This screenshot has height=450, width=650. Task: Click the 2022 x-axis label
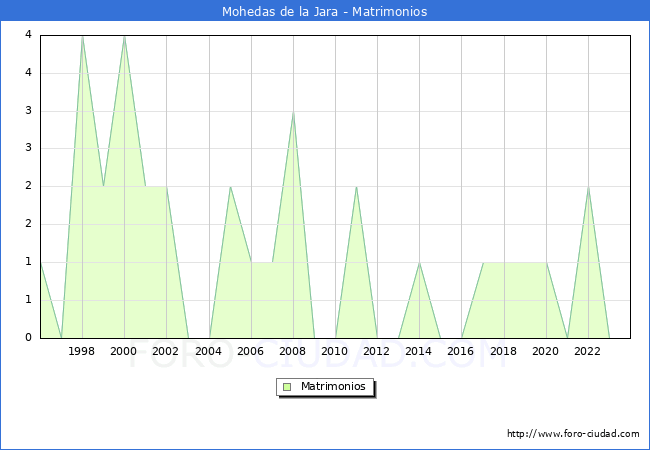coord(587,351)
